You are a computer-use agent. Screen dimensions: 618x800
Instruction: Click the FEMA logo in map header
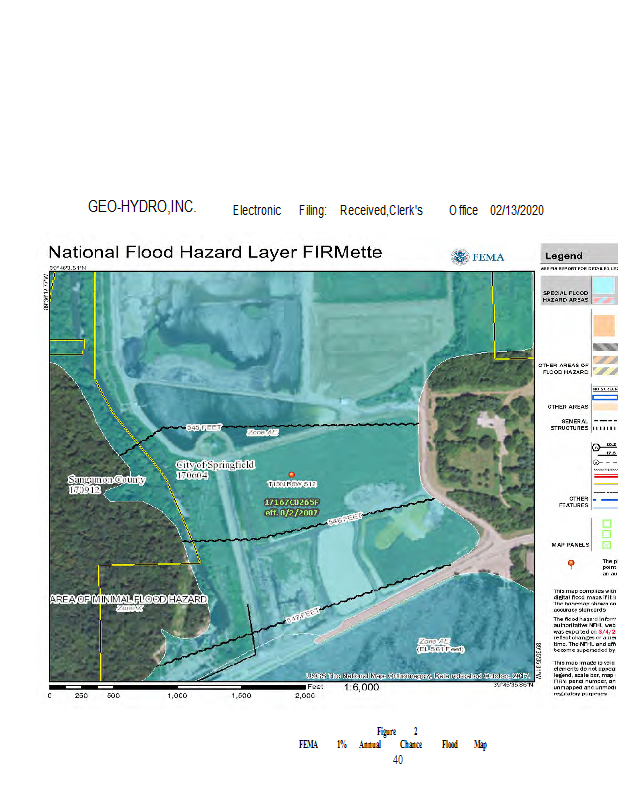478,256
